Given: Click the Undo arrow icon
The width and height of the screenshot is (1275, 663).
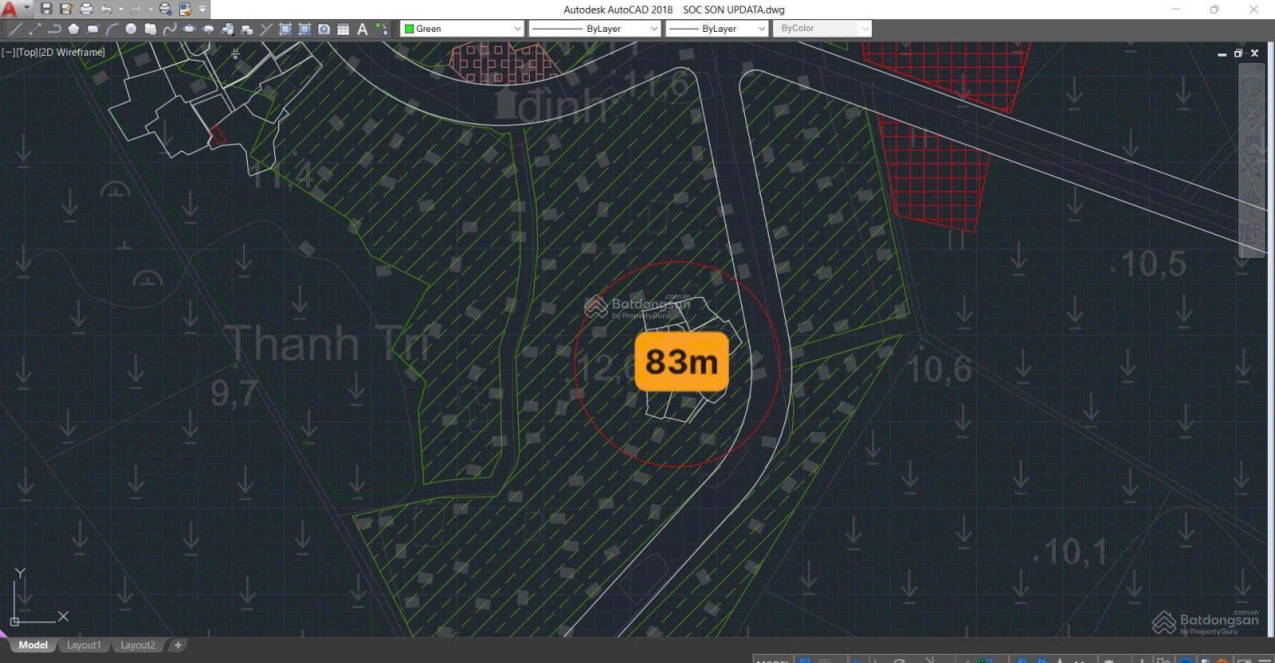Looking at the screenshot, I should coord(106,9).
